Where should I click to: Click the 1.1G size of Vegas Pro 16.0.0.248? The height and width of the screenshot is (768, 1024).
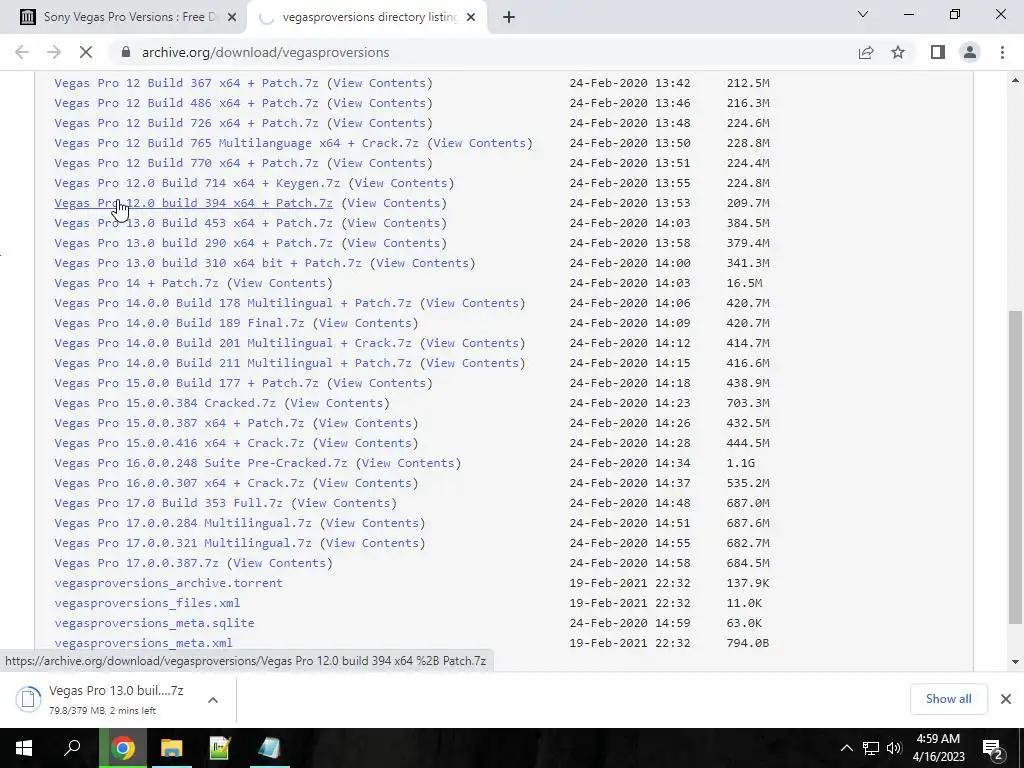pyautogui.click(x=741, y=463)
